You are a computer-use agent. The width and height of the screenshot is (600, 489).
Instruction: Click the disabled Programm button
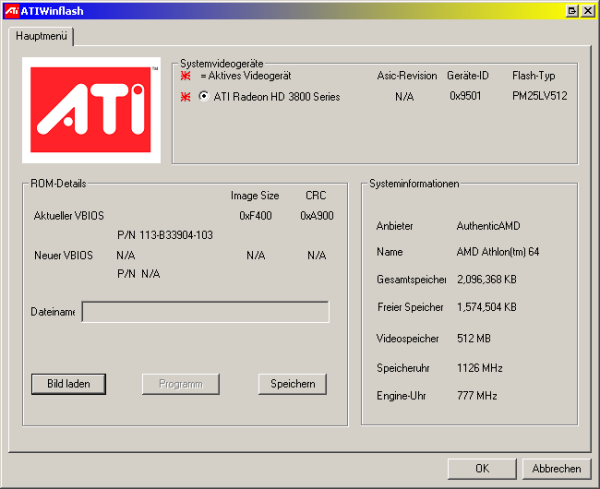pyautogui.click(x=181, y=384)
